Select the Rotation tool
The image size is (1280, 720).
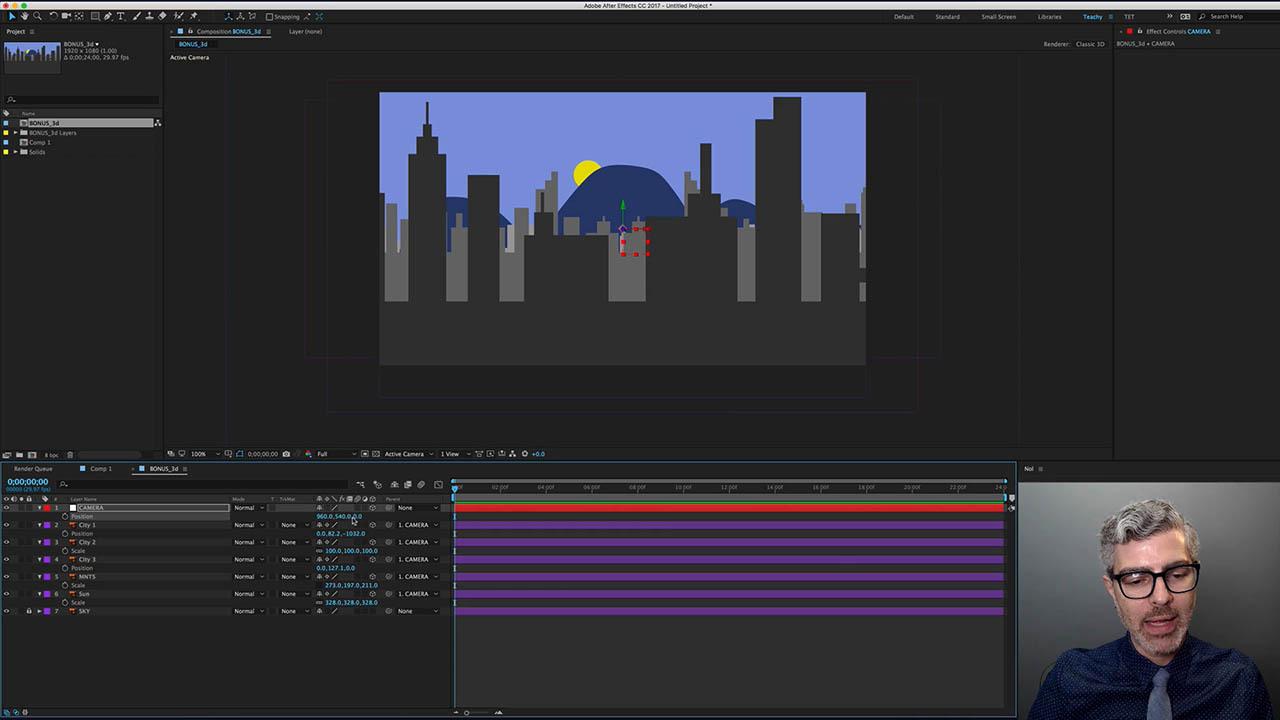coord(53,16)
